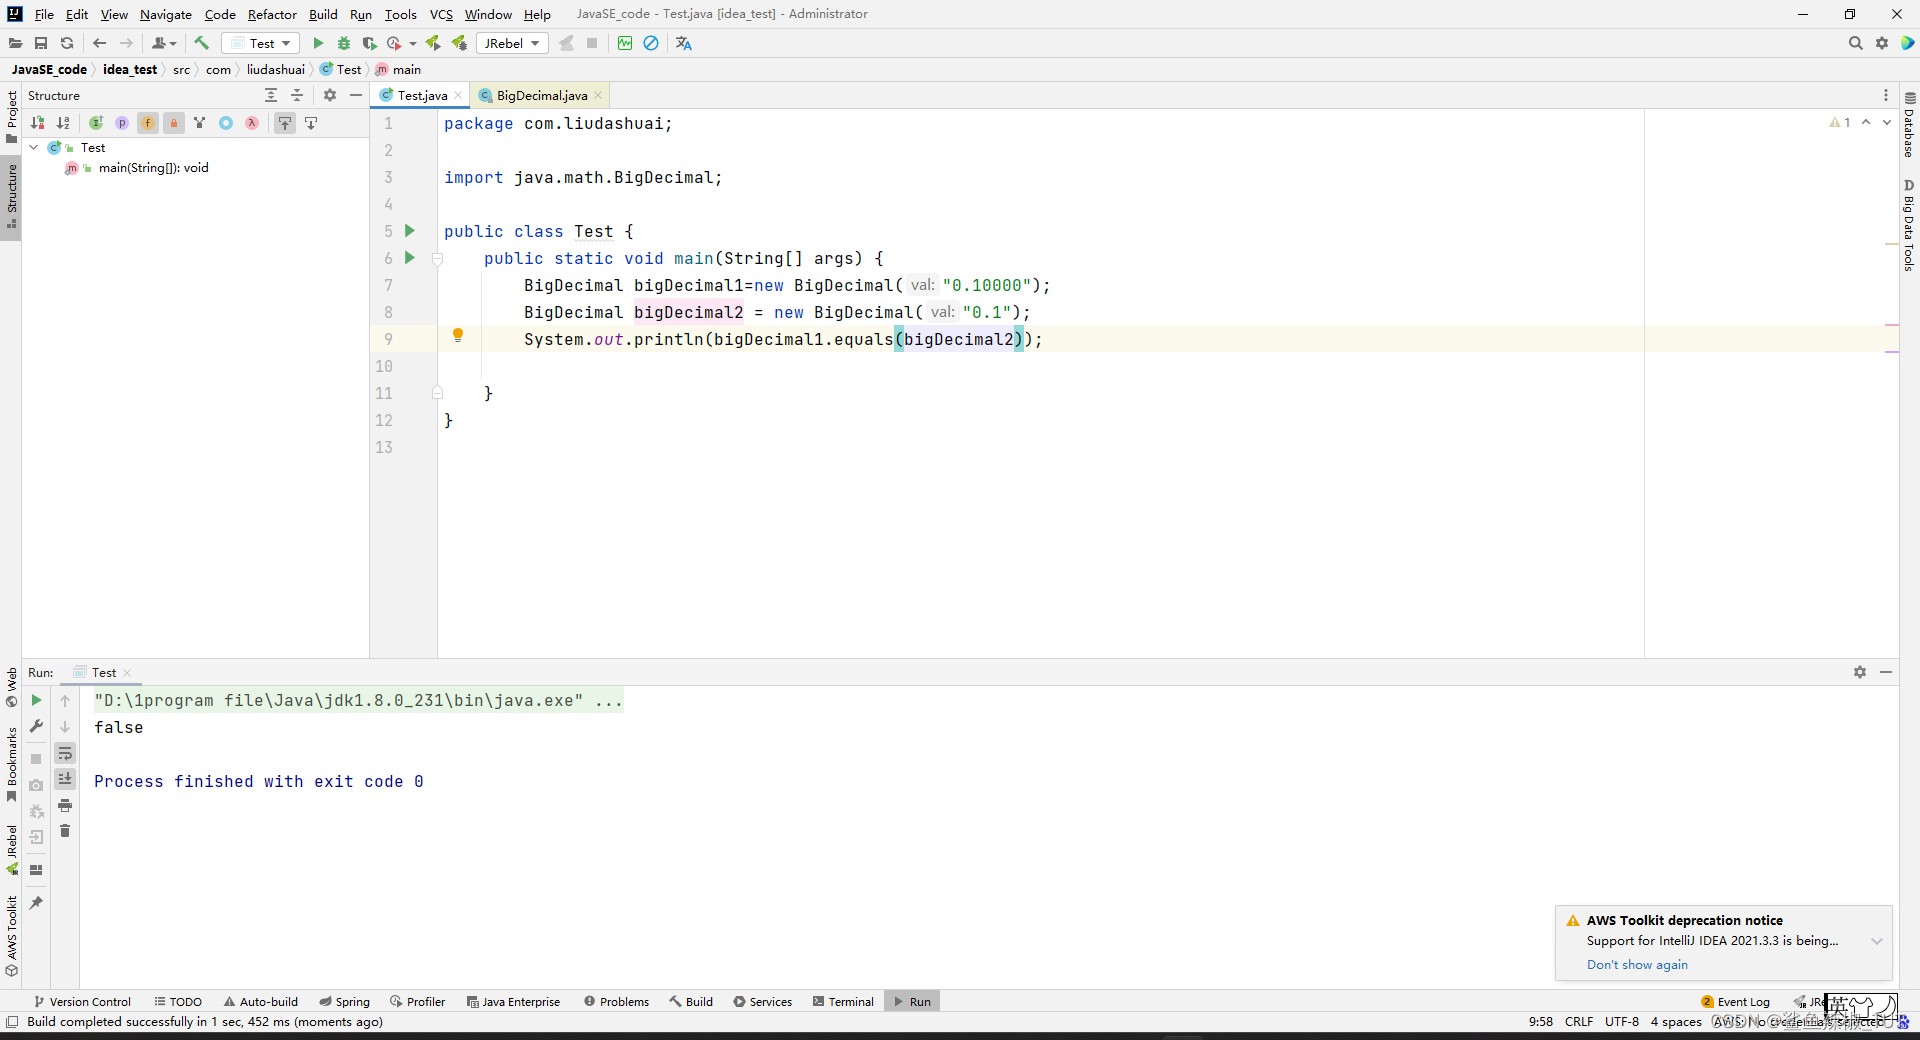Image resolution: width=1920 pixels, height=1040 pixels.
Task: Click Don't show again link
Action: 1637,964
